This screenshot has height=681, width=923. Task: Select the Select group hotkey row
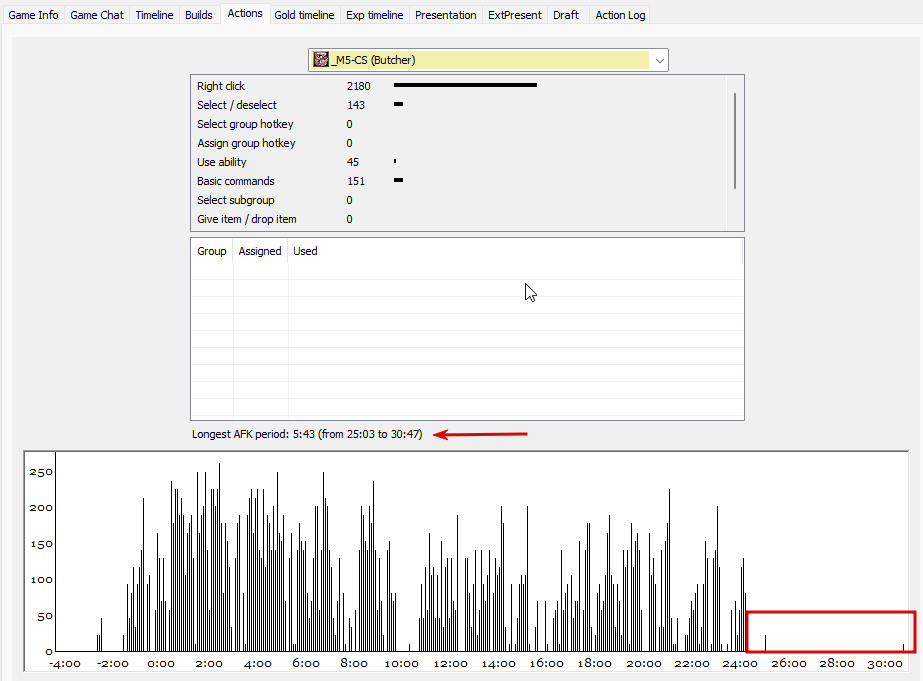[x=459, y=124]
